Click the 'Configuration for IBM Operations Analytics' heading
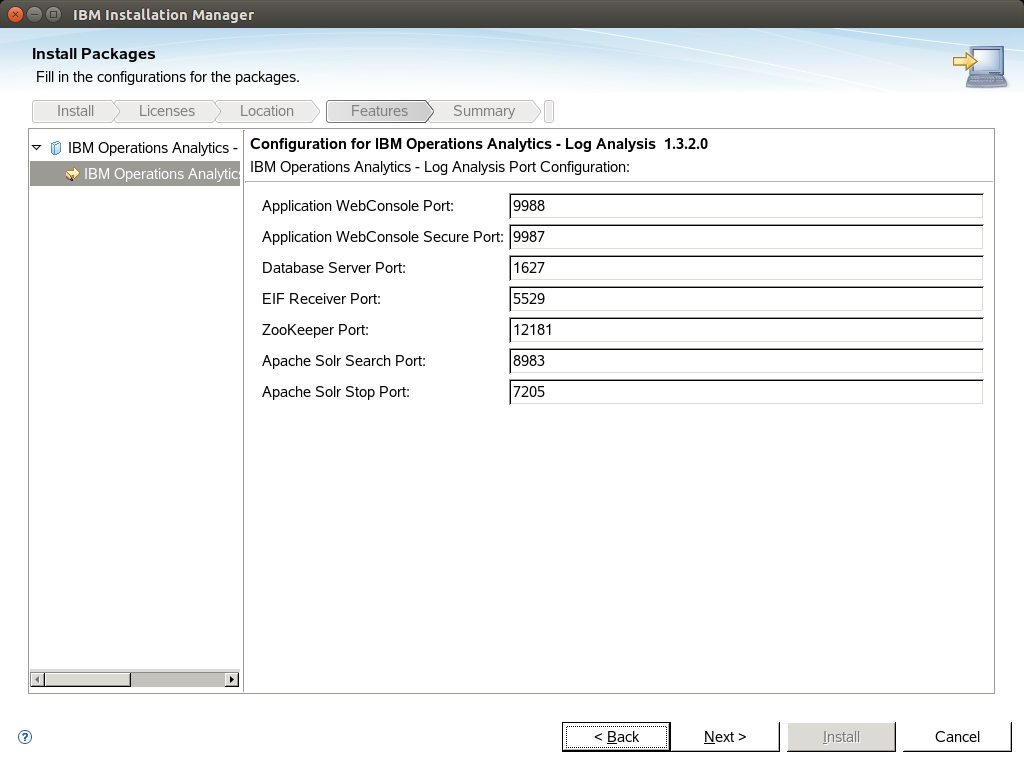The image size is (1024, 768). click(x=479, y=144)
